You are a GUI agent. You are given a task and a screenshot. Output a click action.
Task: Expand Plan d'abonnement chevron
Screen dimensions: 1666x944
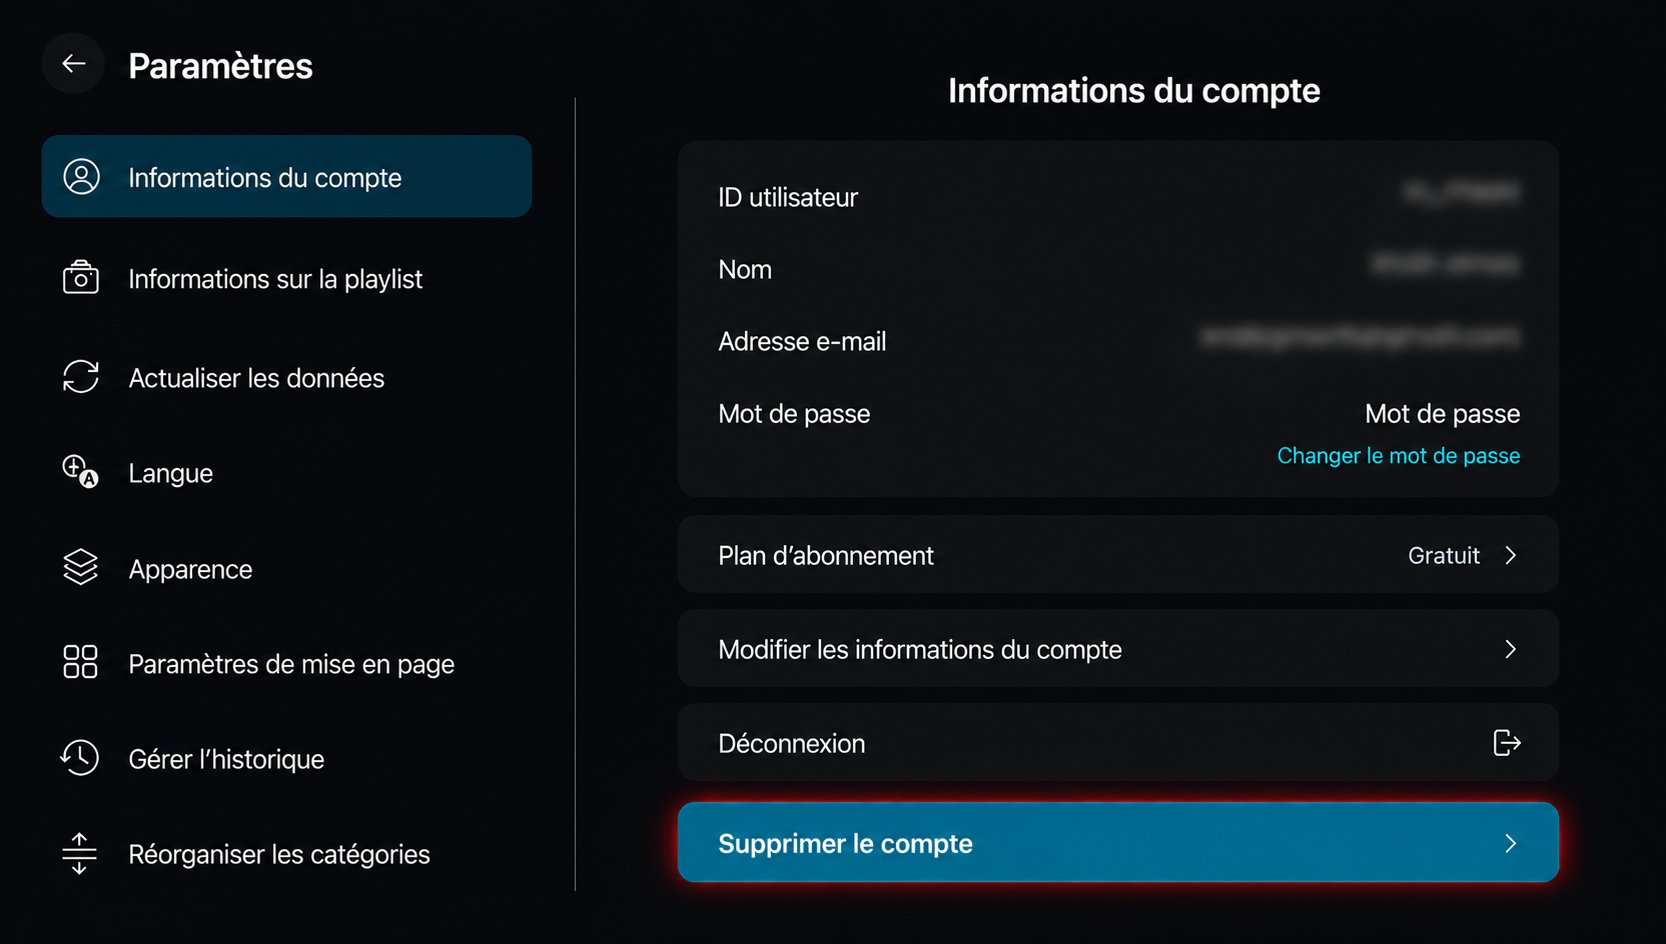point(1511,555)
